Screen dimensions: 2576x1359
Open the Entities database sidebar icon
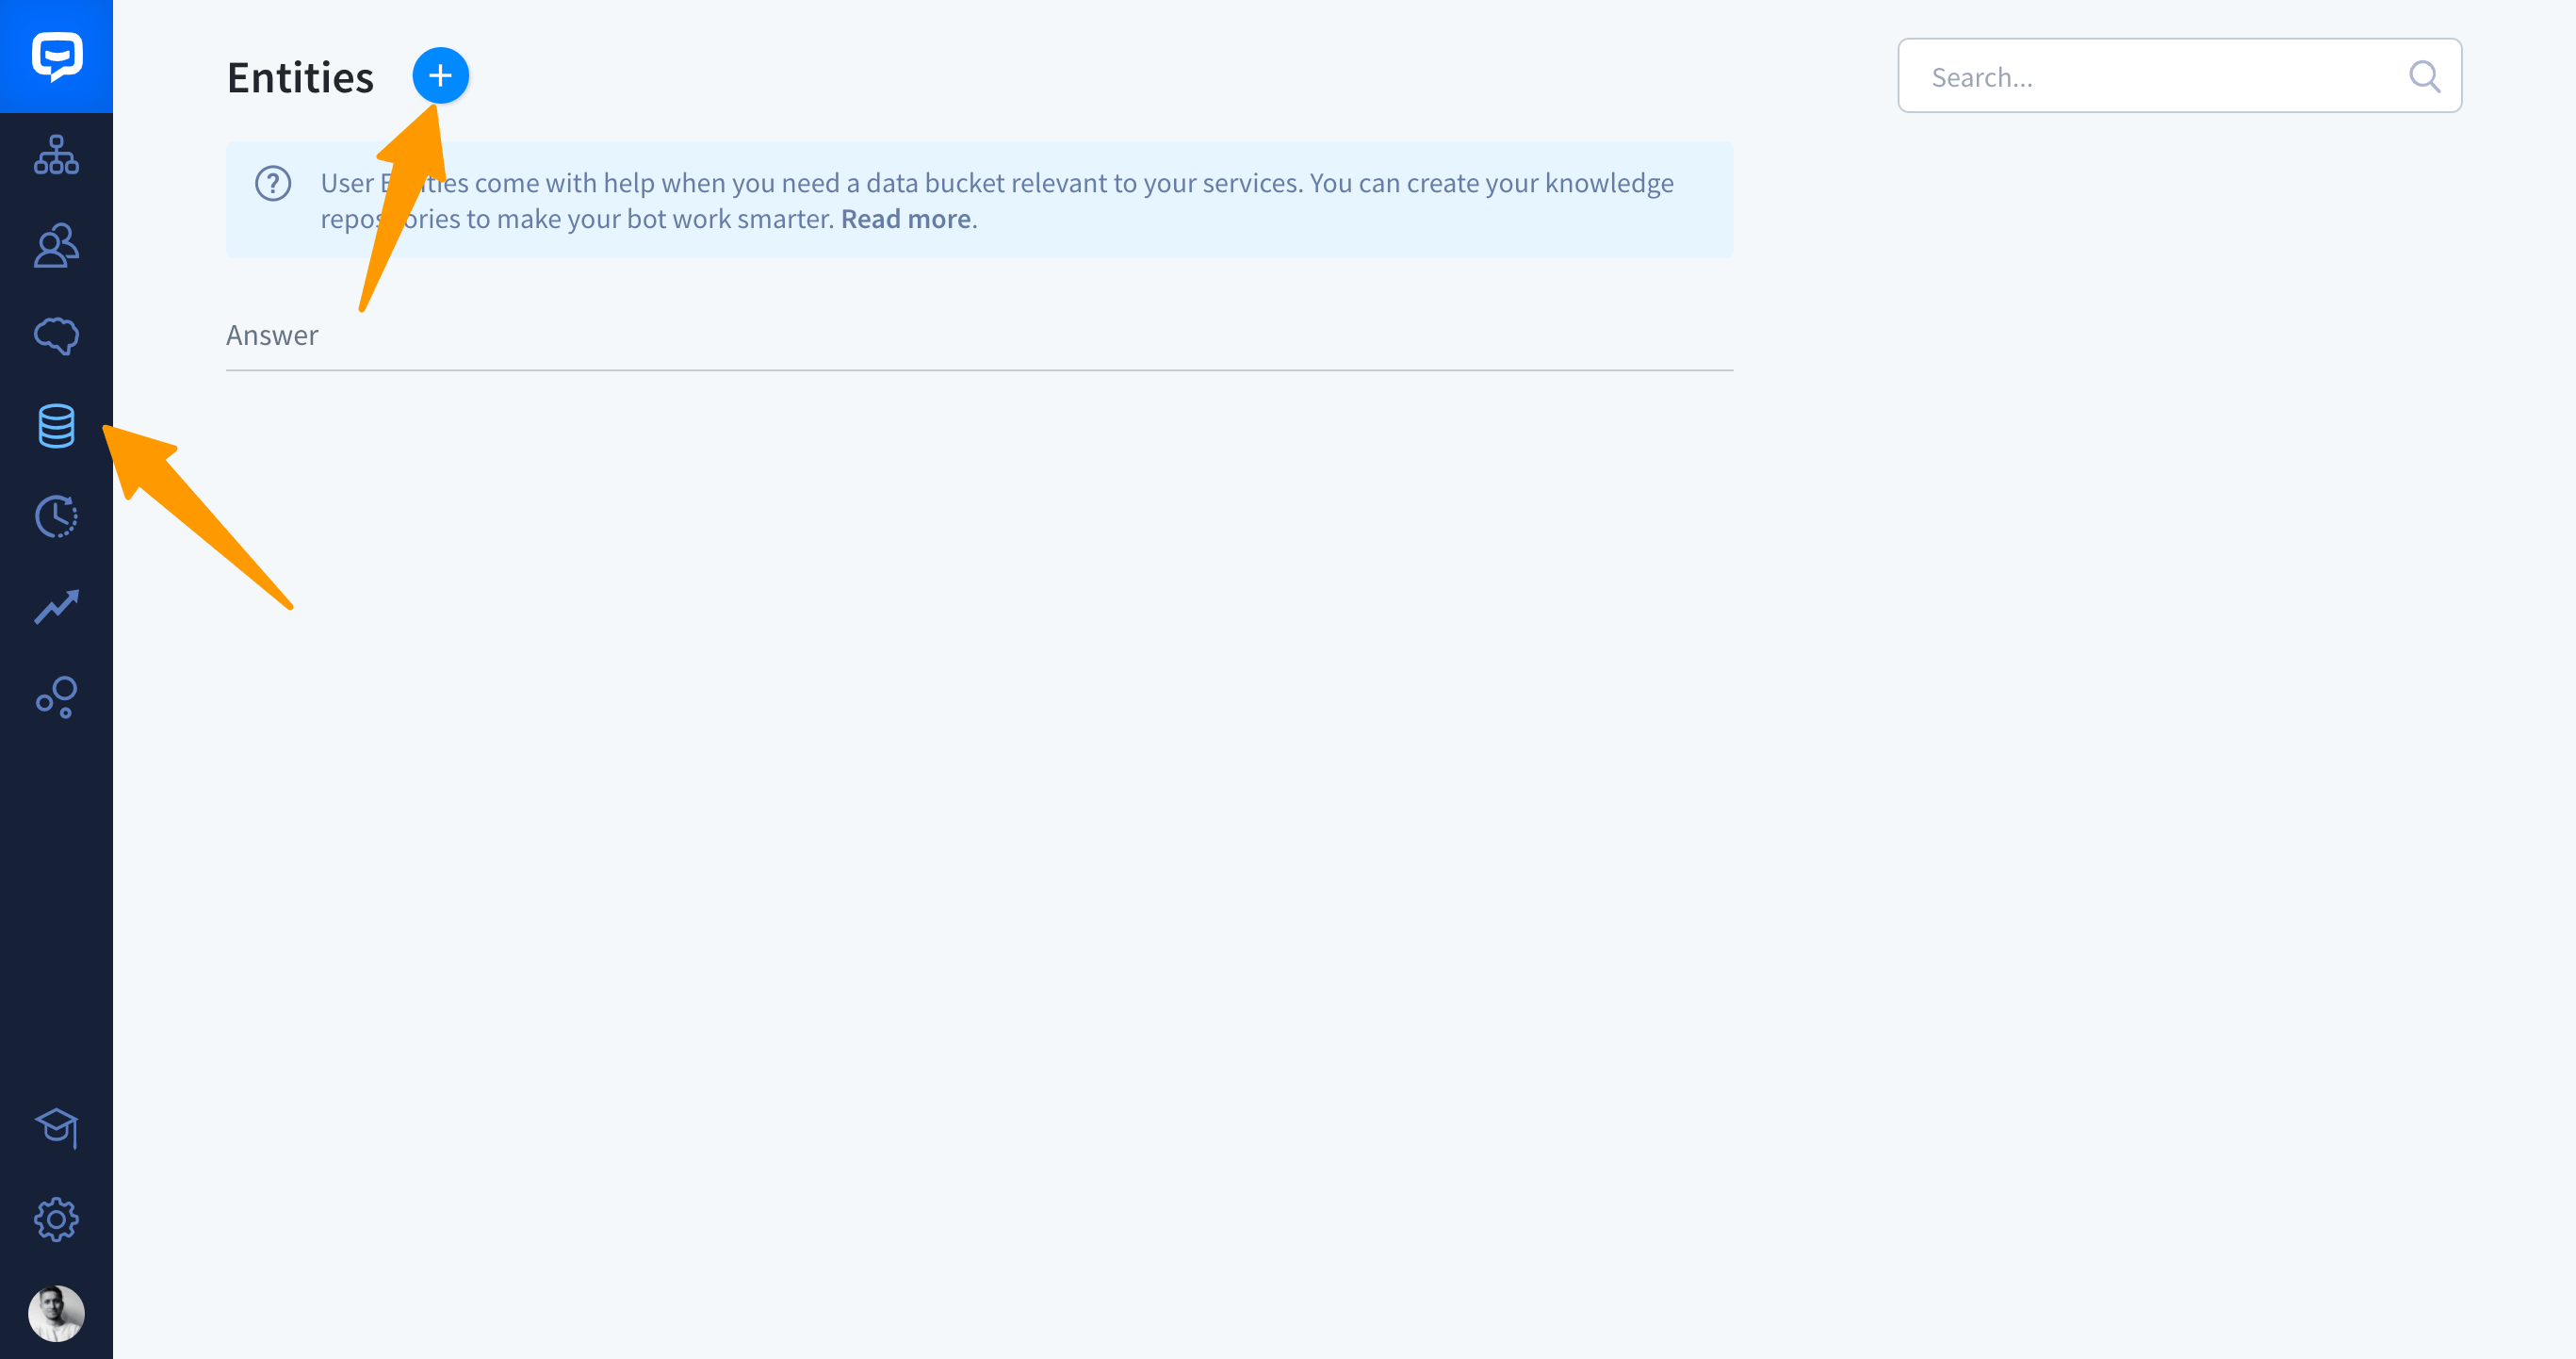point(56,426)
